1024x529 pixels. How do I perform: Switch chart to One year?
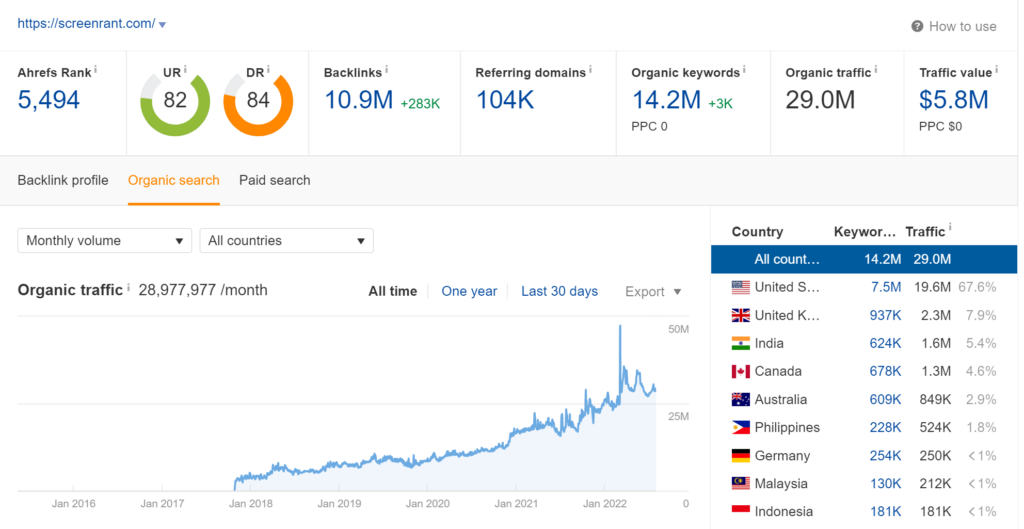(469, 291)
